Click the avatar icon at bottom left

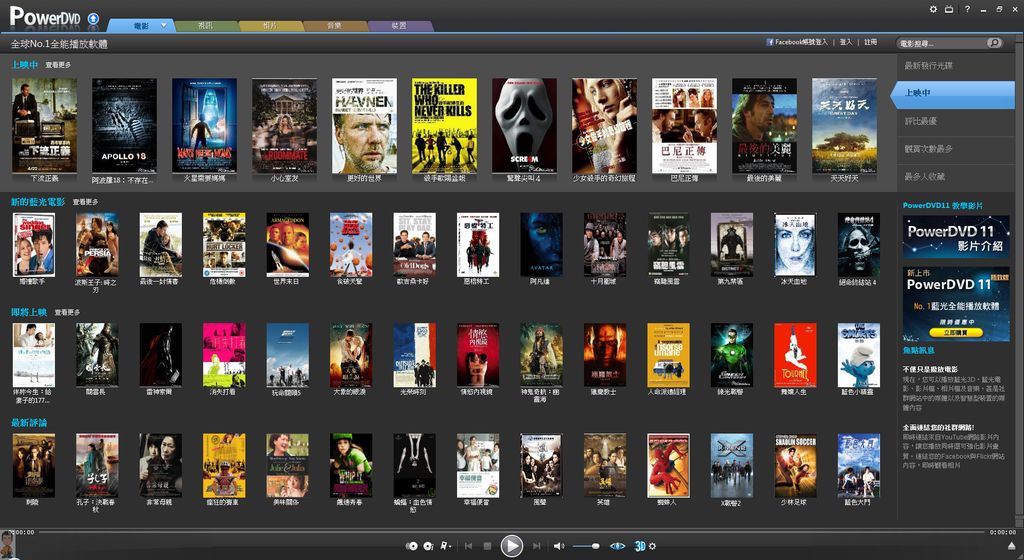pyautogui.click(x=7, y=544)
